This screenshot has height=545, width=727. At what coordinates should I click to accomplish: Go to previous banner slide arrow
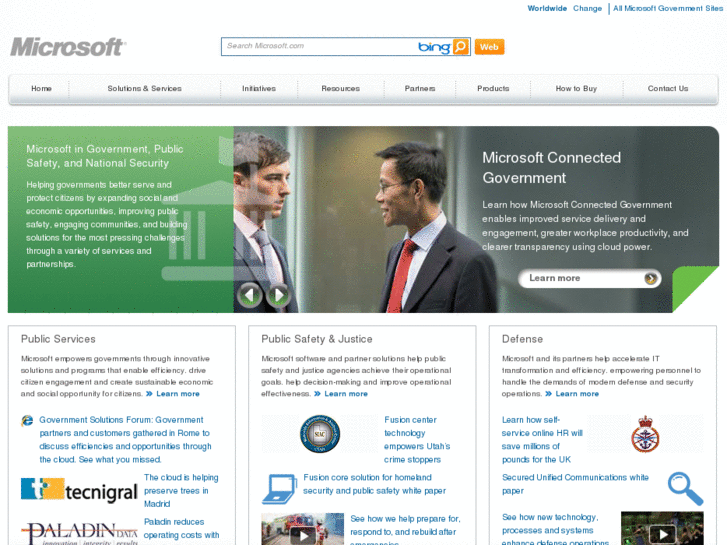pyautogui.click(x=250, y=295)
